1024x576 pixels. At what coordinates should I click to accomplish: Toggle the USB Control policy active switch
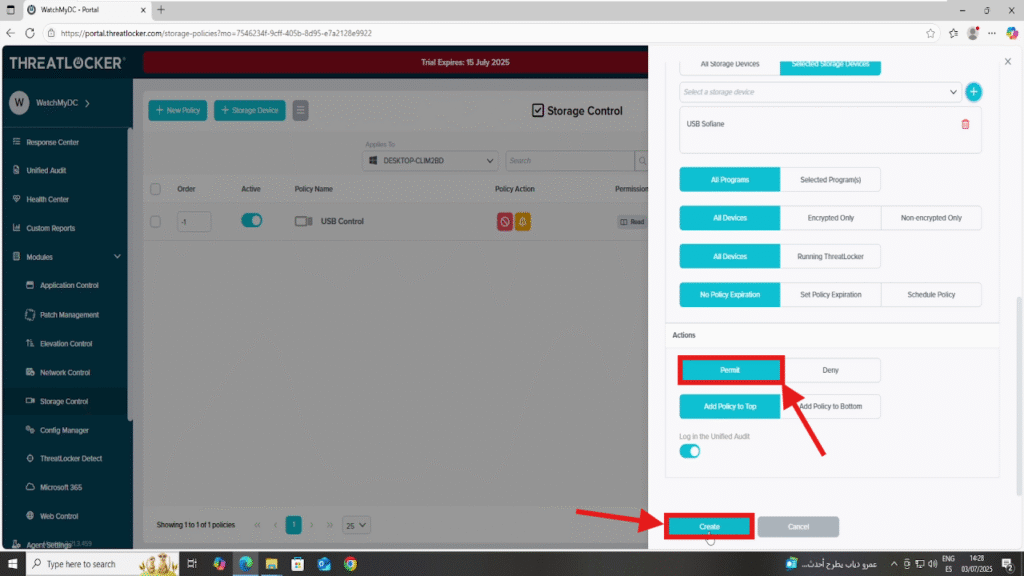(251, 221)
